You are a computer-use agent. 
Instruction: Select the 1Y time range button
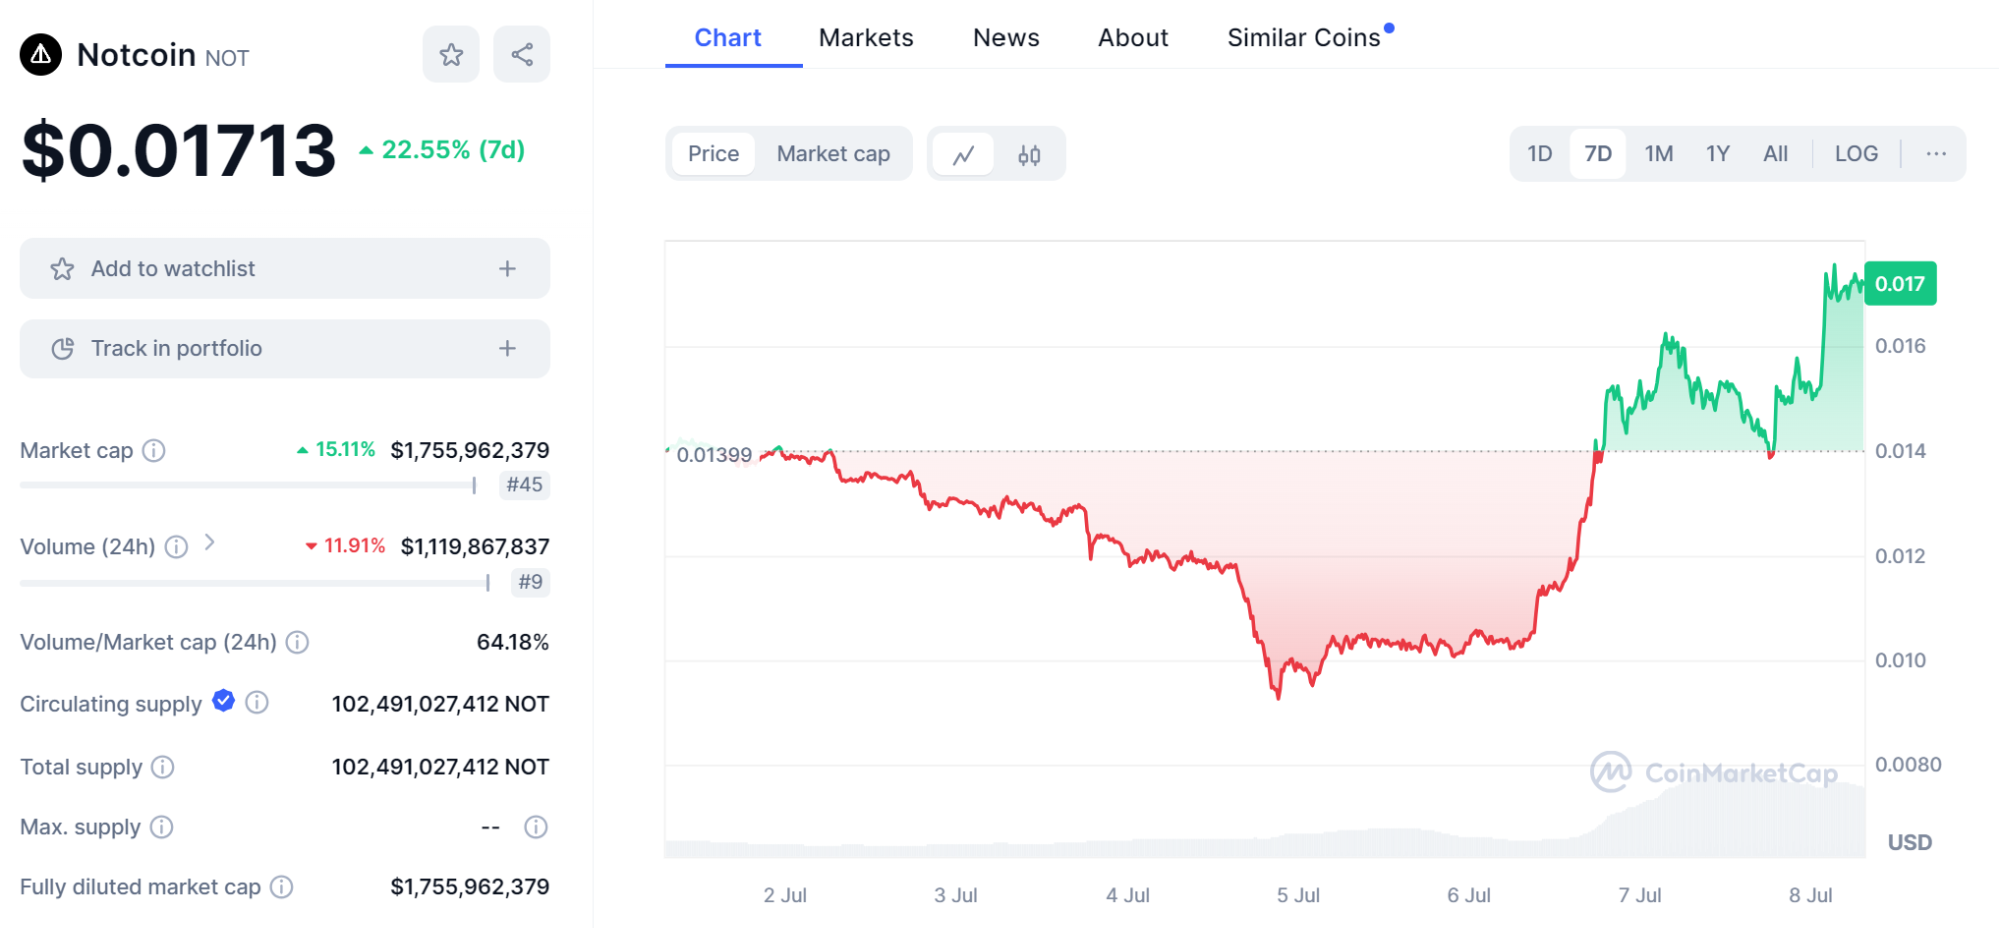[1717, 154]
